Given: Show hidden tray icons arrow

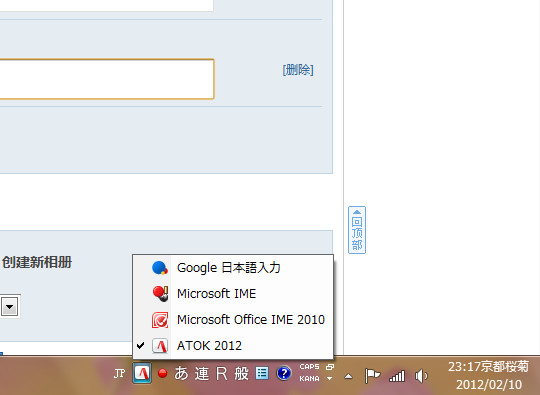Looking at the screenshot, I should pyautogui.click(x=349, y=376).
